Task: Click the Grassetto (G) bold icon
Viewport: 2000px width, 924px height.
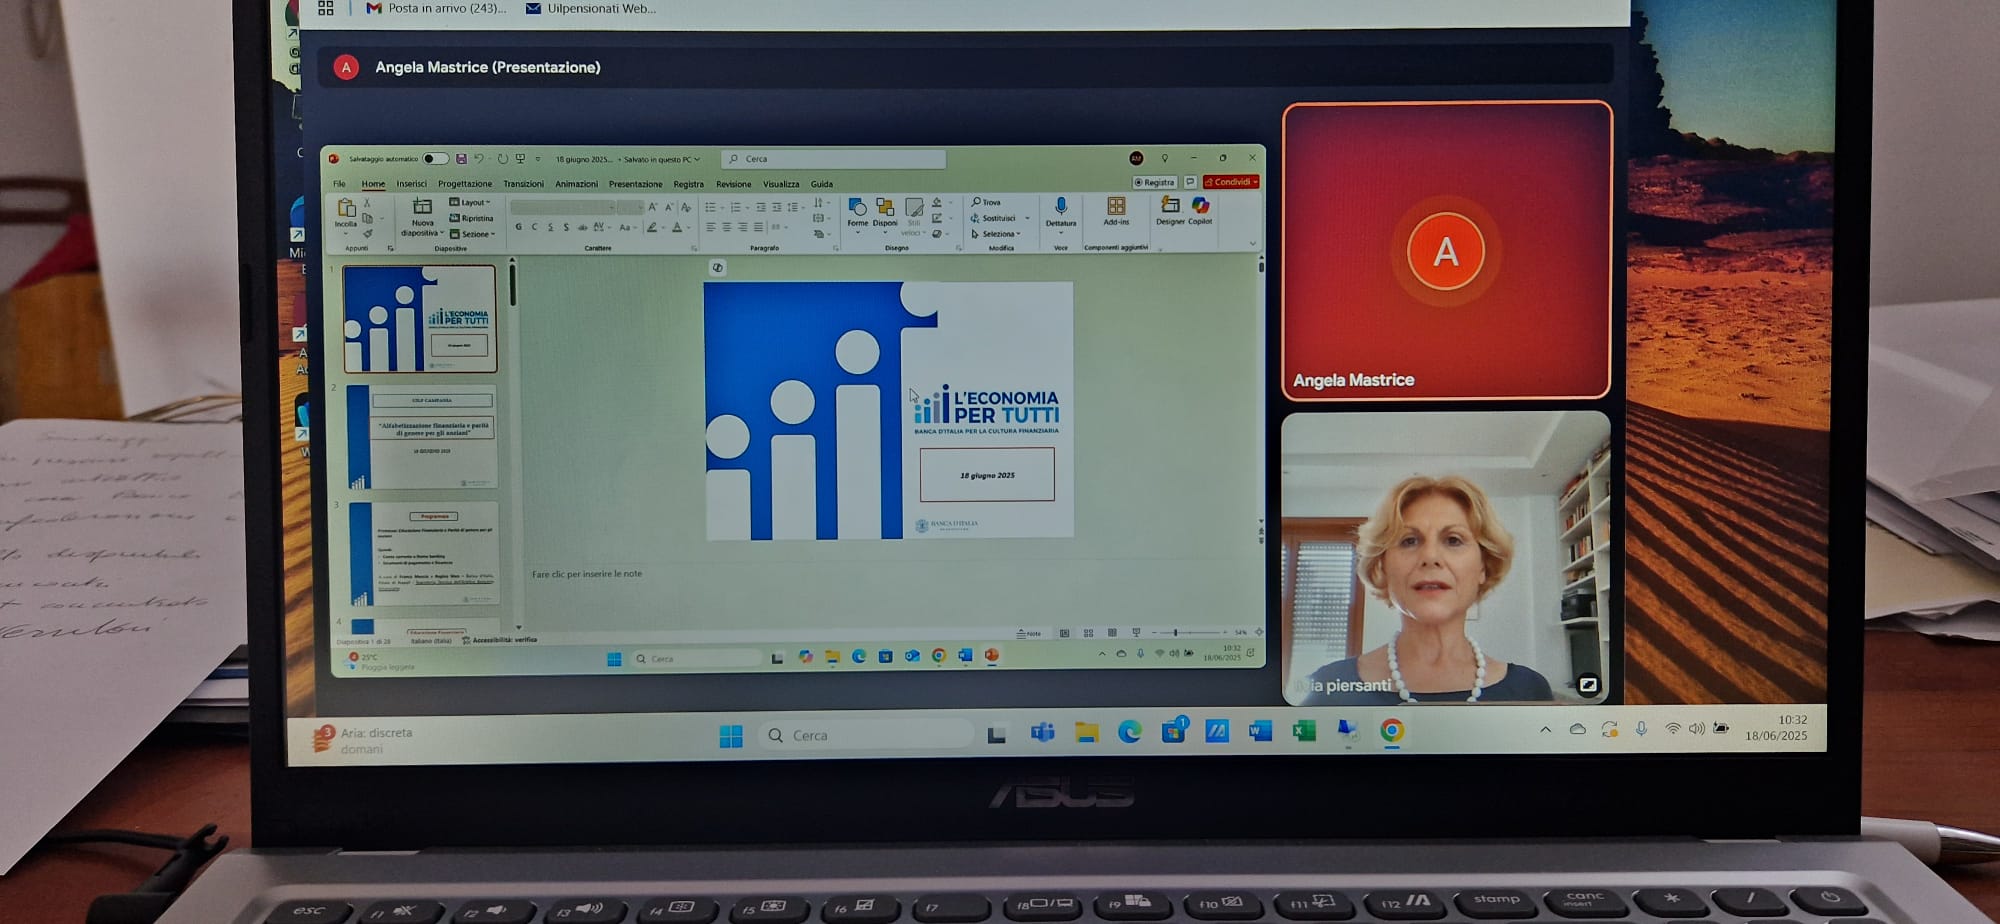Action: (x=518, y=227)
